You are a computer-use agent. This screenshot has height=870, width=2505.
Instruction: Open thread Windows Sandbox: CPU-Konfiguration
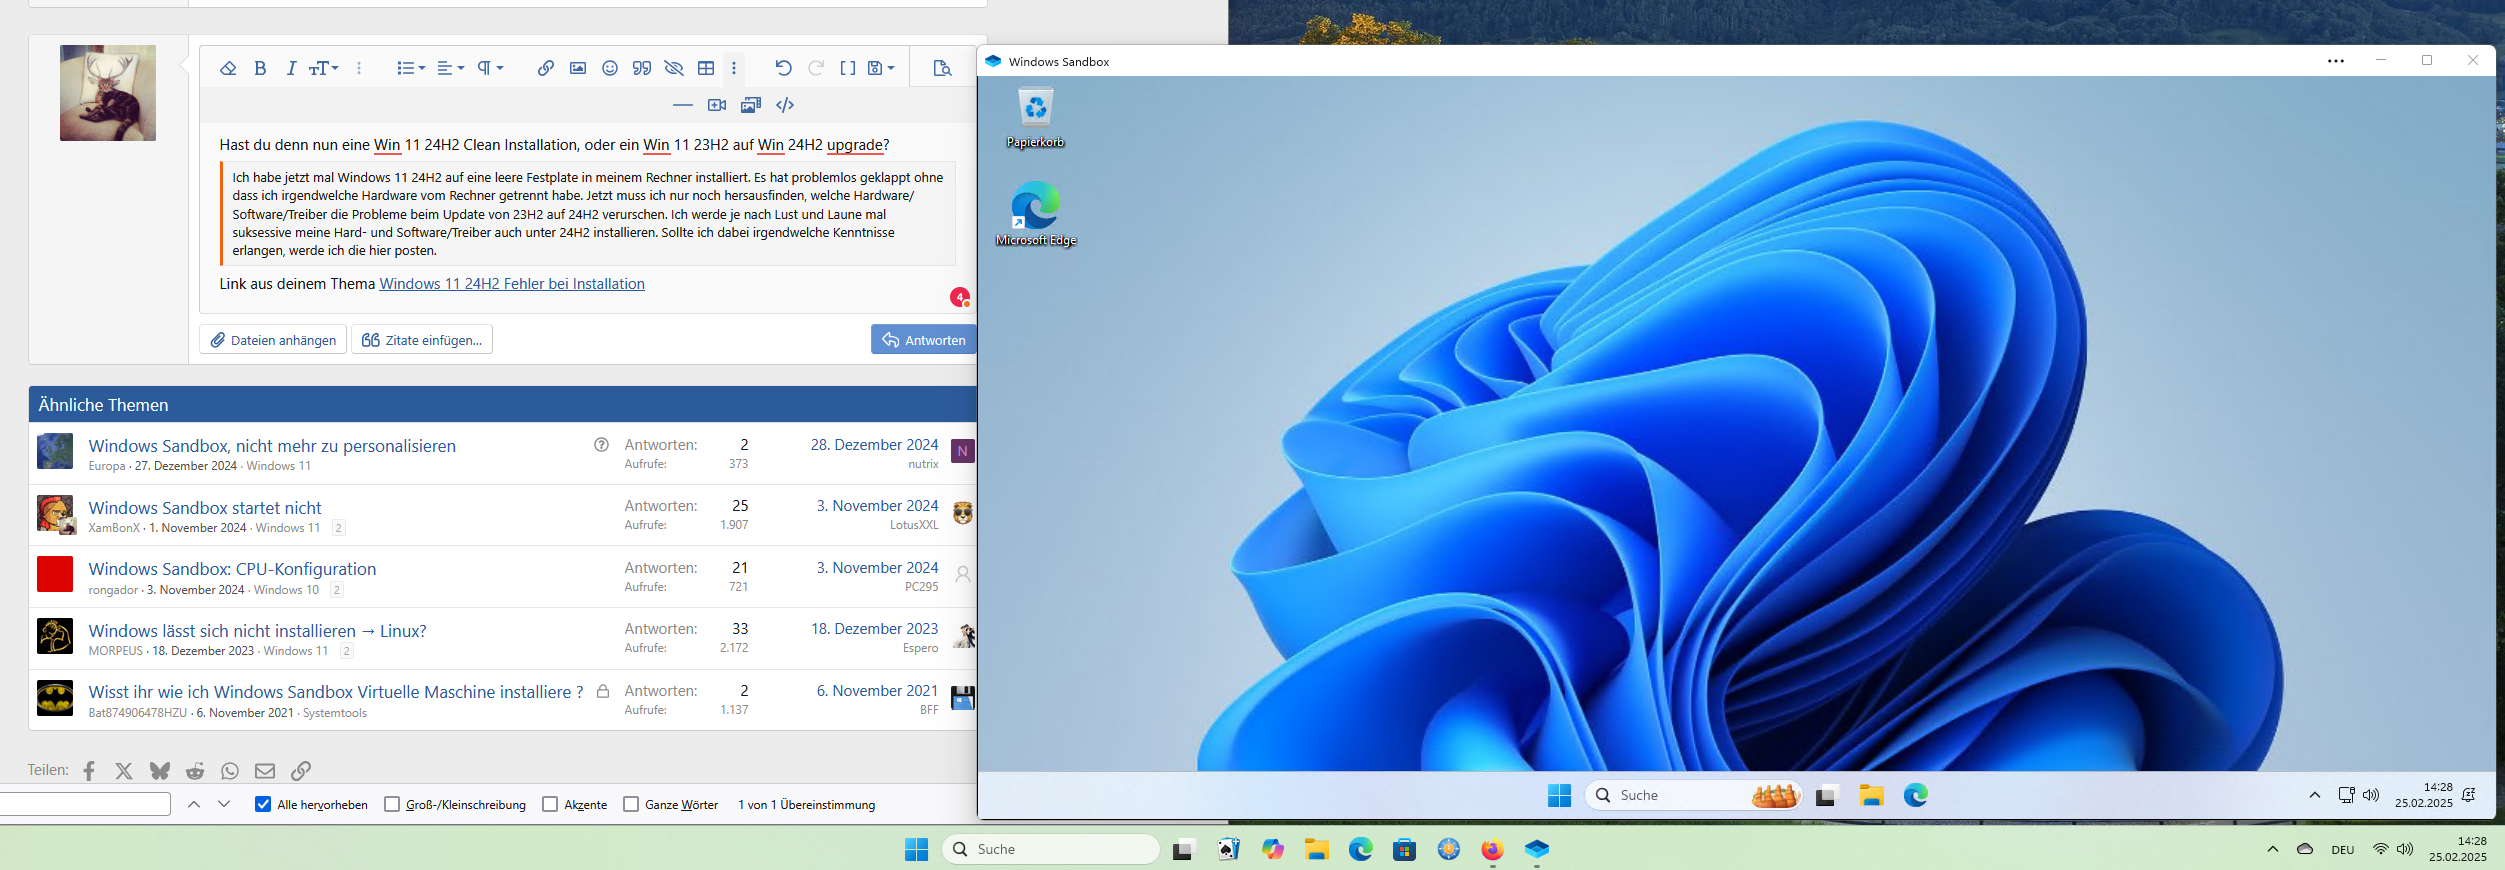tap(232, 569)
